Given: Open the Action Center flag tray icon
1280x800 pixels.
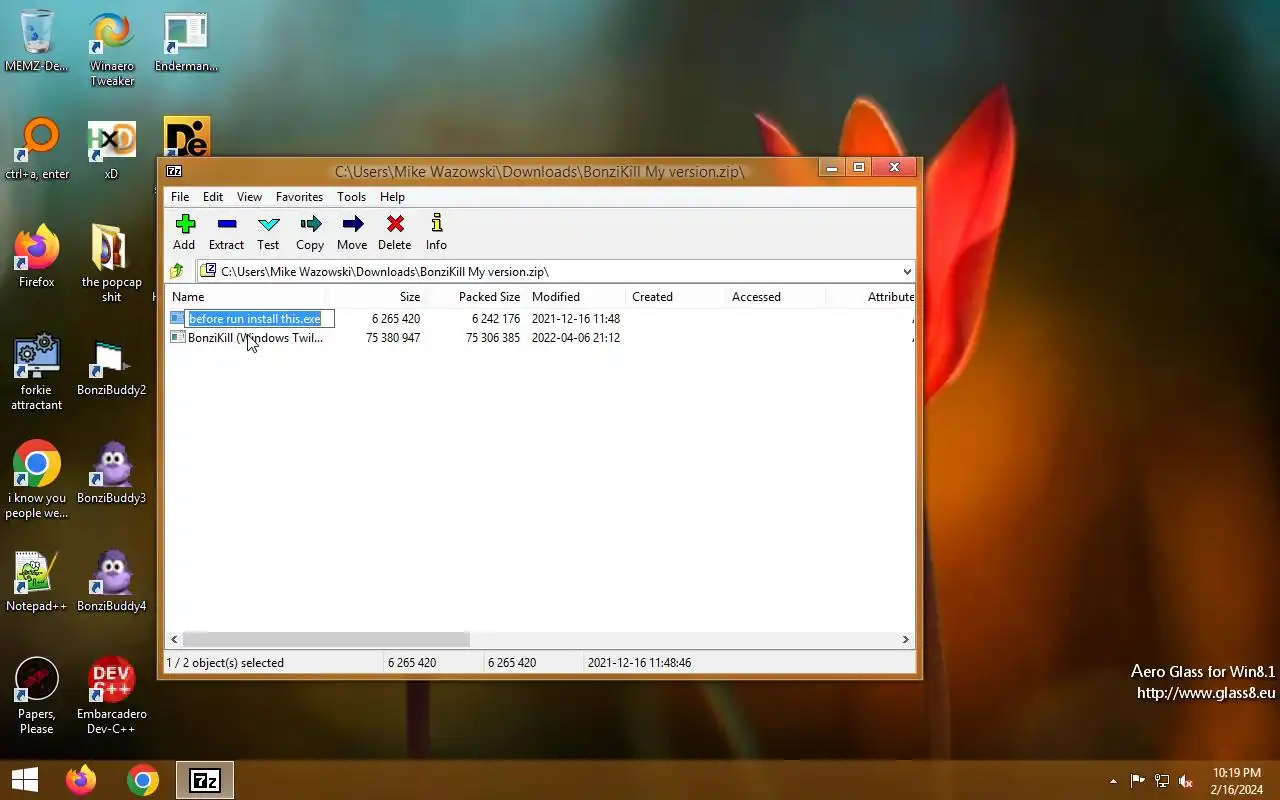Looking at the screenshot, I should click(x=1138, y=781).
